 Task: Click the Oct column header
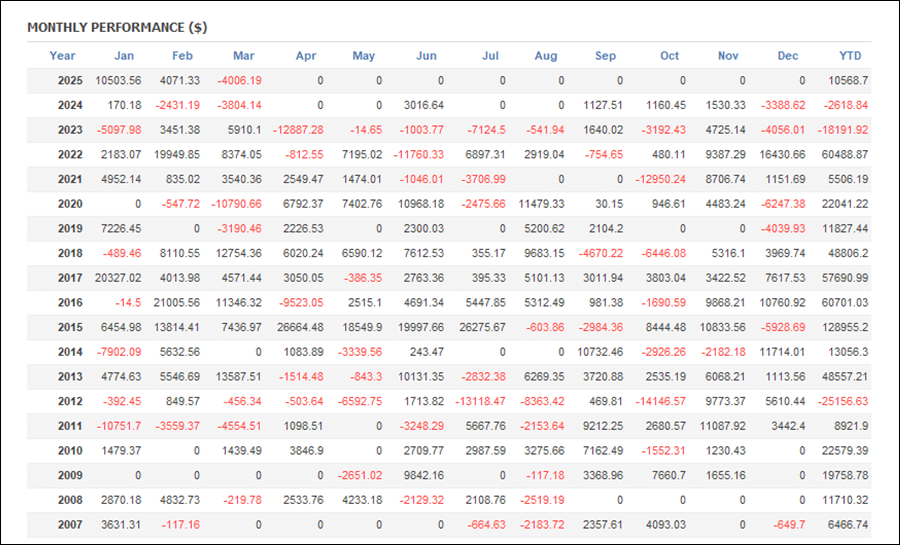(x=669, y=56)
